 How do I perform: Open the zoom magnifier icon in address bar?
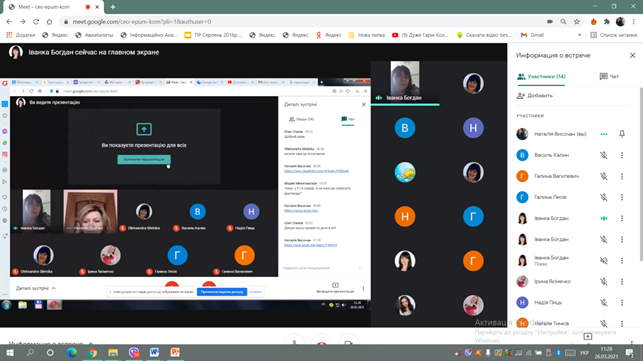[x=563, y=22]
